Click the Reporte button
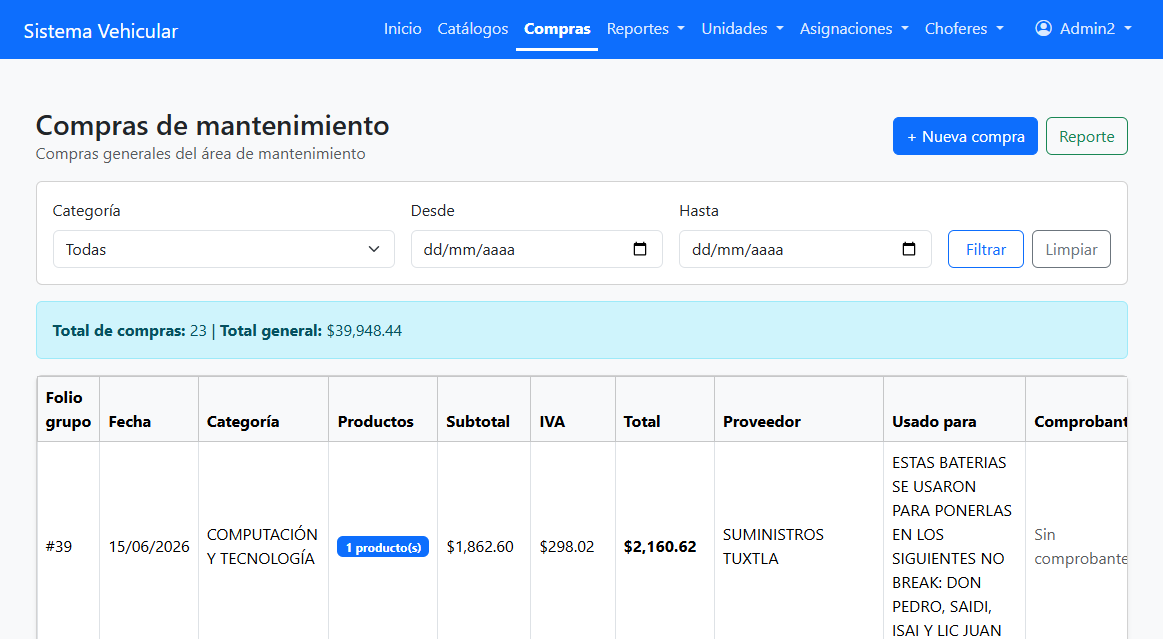 [x=1087, y=136]
